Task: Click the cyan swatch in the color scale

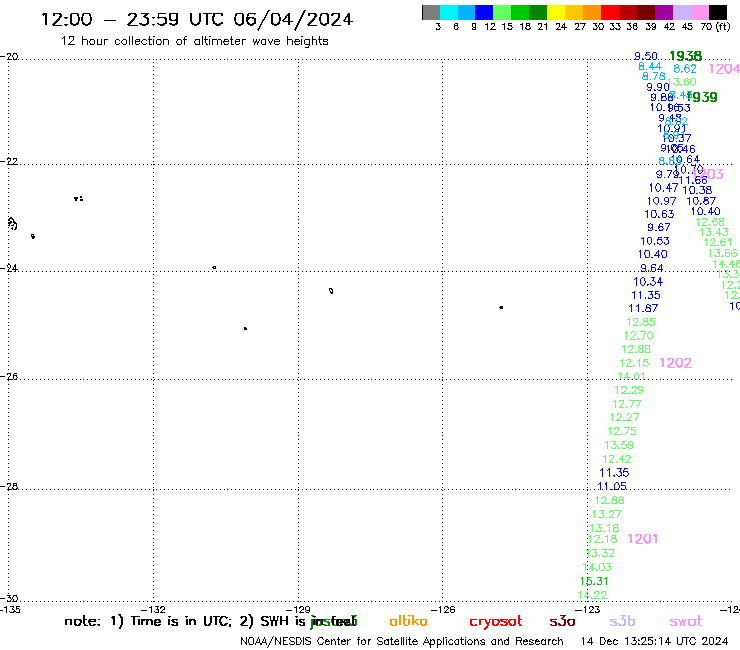Action: [449, 12]
